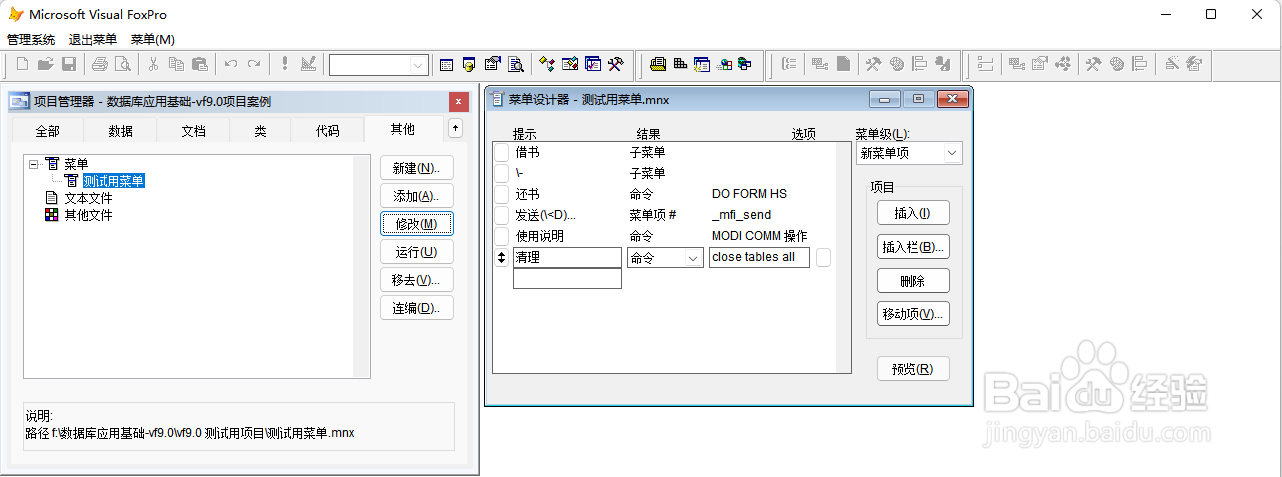The image size is (1282, 477).
Task: Click the empty prompt field below 清理
Action: click(567, 279)
